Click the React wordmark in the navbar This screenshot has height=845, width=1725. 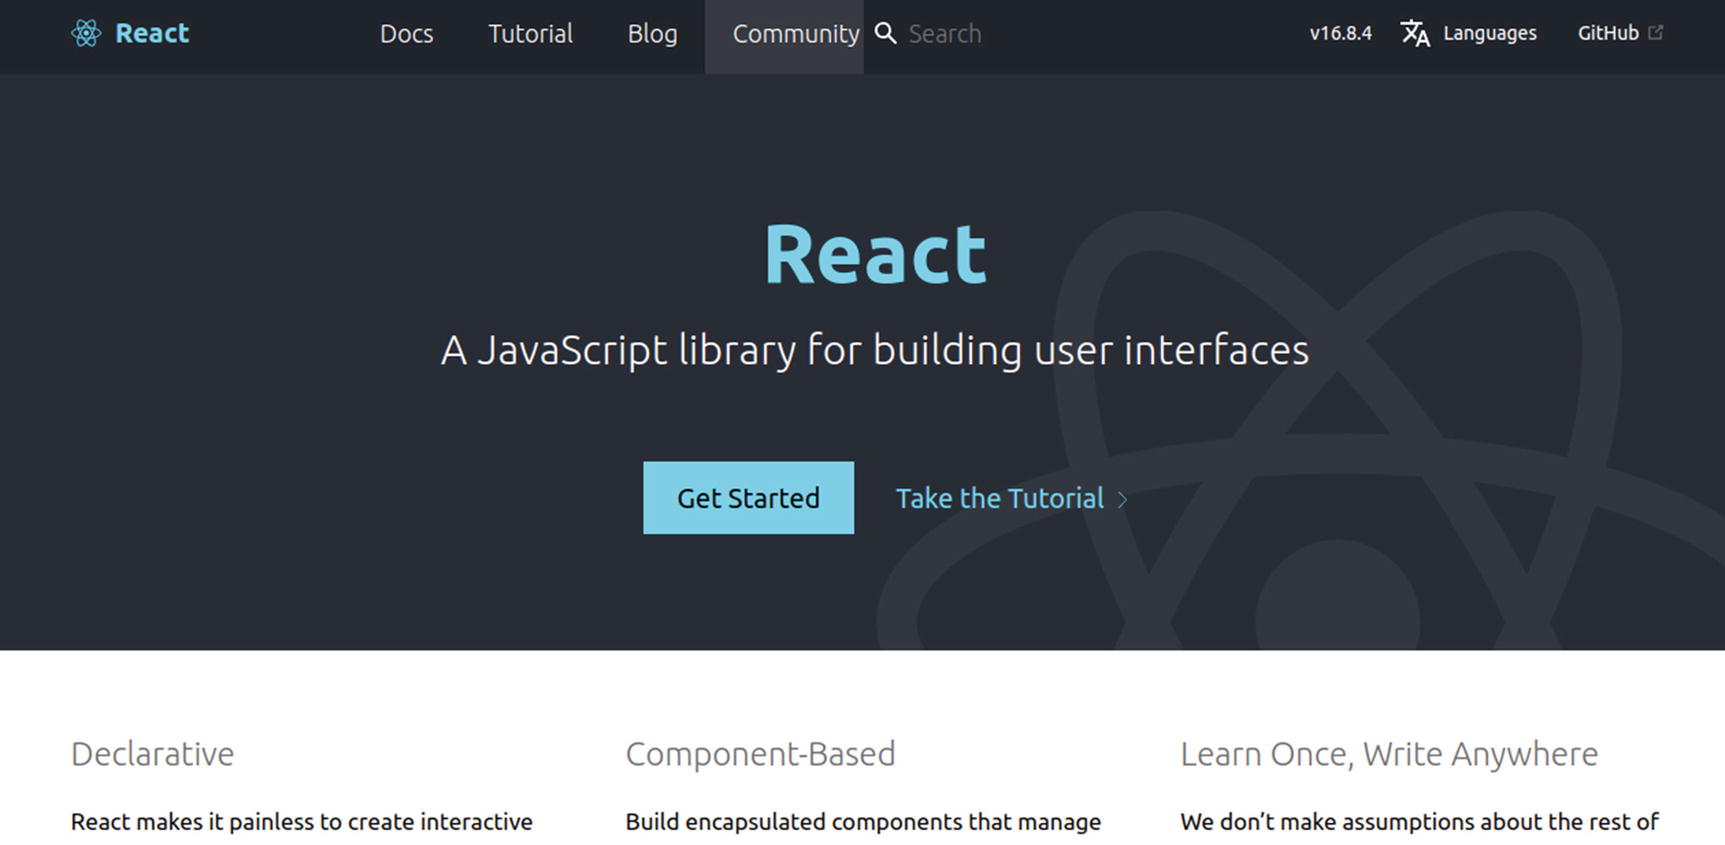(152, 33)
